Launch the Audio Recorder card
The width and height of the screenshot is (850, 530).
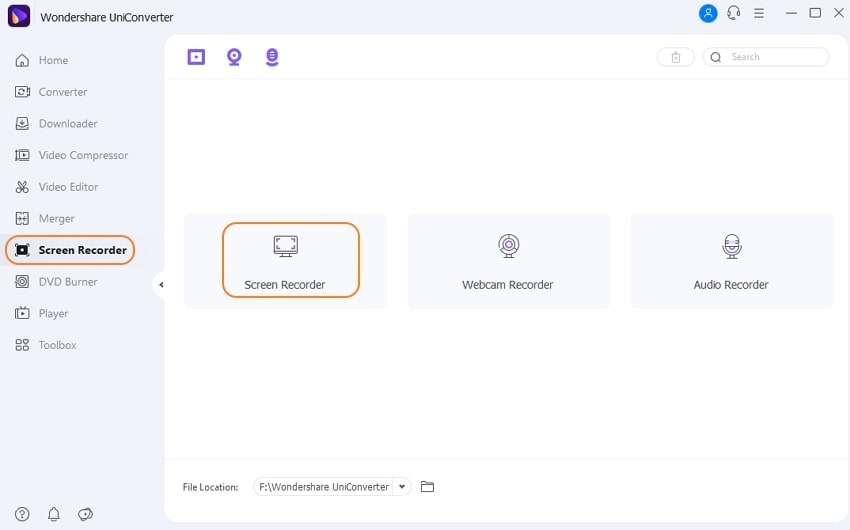pos(731,261)
